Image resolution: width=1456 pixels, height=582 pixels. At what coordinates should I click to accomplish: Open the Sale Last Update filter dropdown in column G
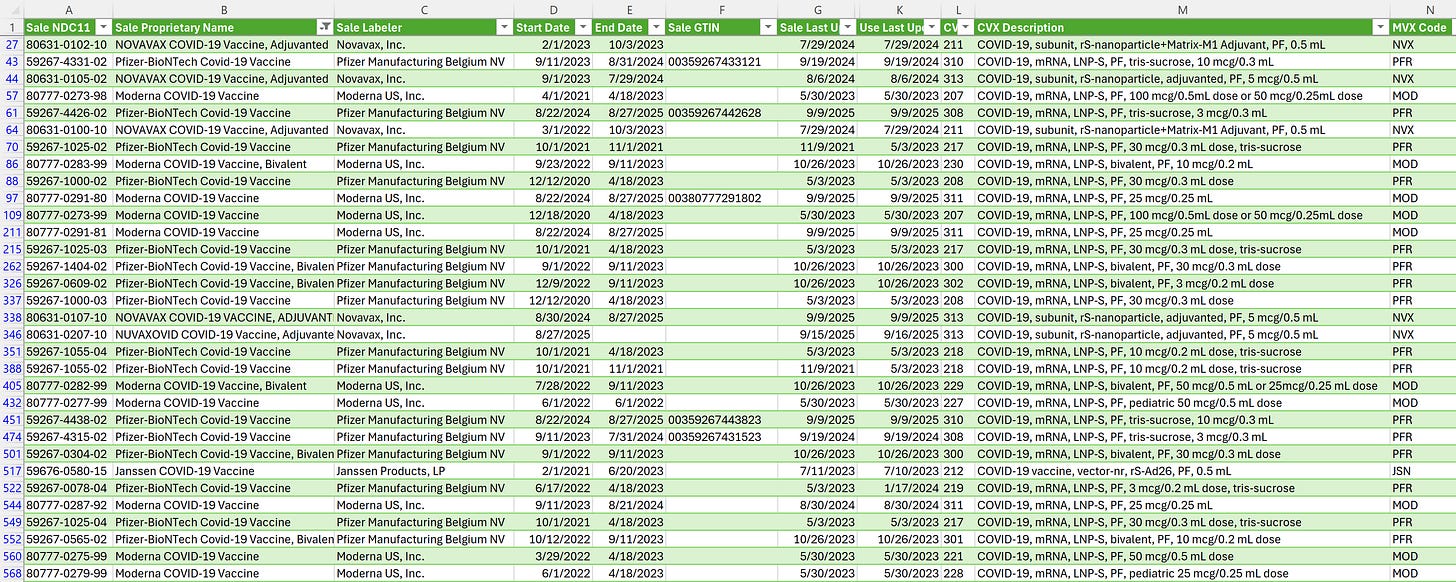coord(848,27)
